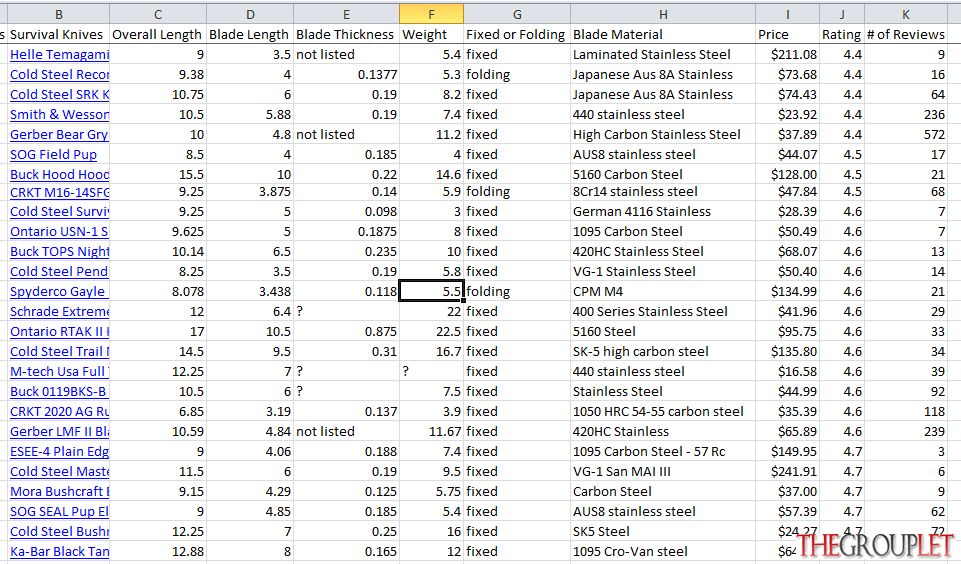The width and height of the screenshot is (961, 564).
Task: Open the Cold Steel Trail link
Action: pos(59,352)
